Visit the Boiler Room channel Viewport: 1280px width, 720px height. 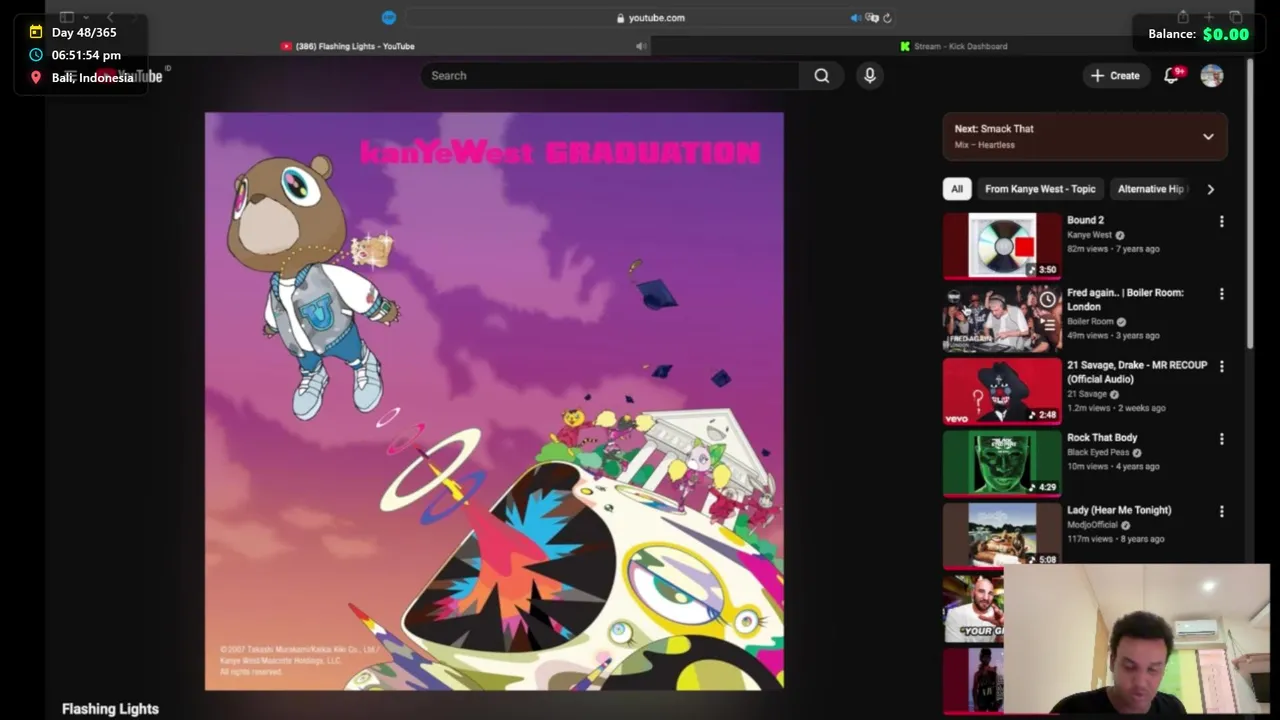tap(1090, 322)
